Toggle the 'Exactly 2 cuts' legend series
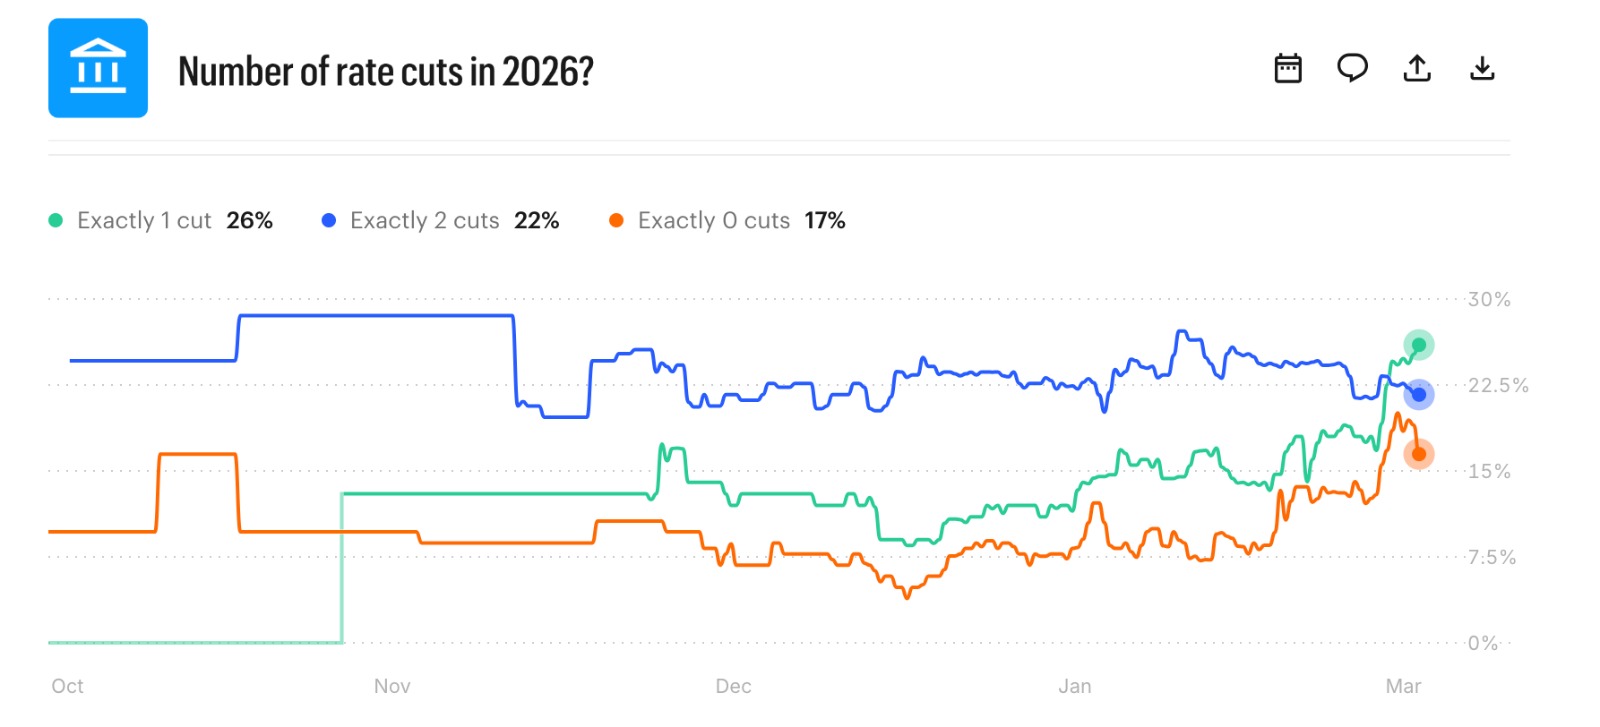The width and height of the screenshot is (1600, 727). pyautogui.click(x=424, y=220)
